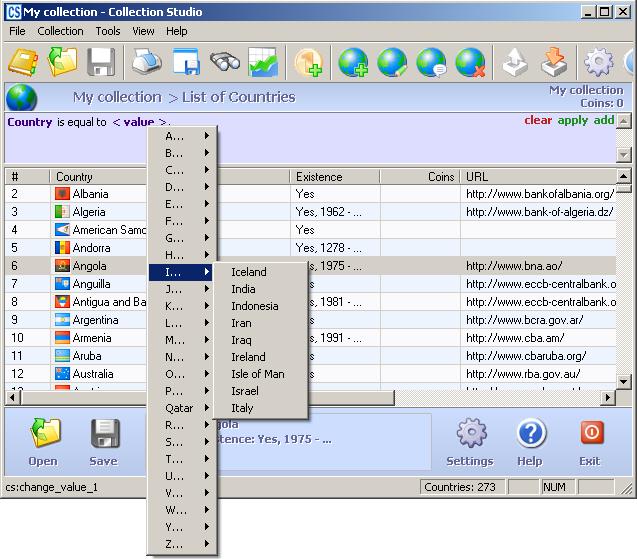
Task: Click the add filter link
Action: coord(604,120)
